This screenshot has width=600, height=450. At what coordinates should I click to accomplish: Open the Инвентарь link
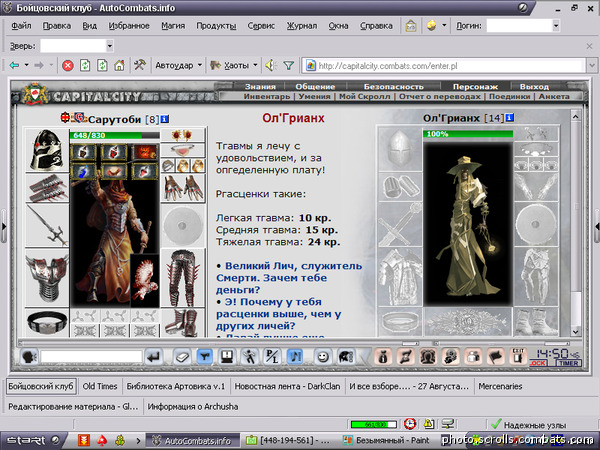click(267, 96)
